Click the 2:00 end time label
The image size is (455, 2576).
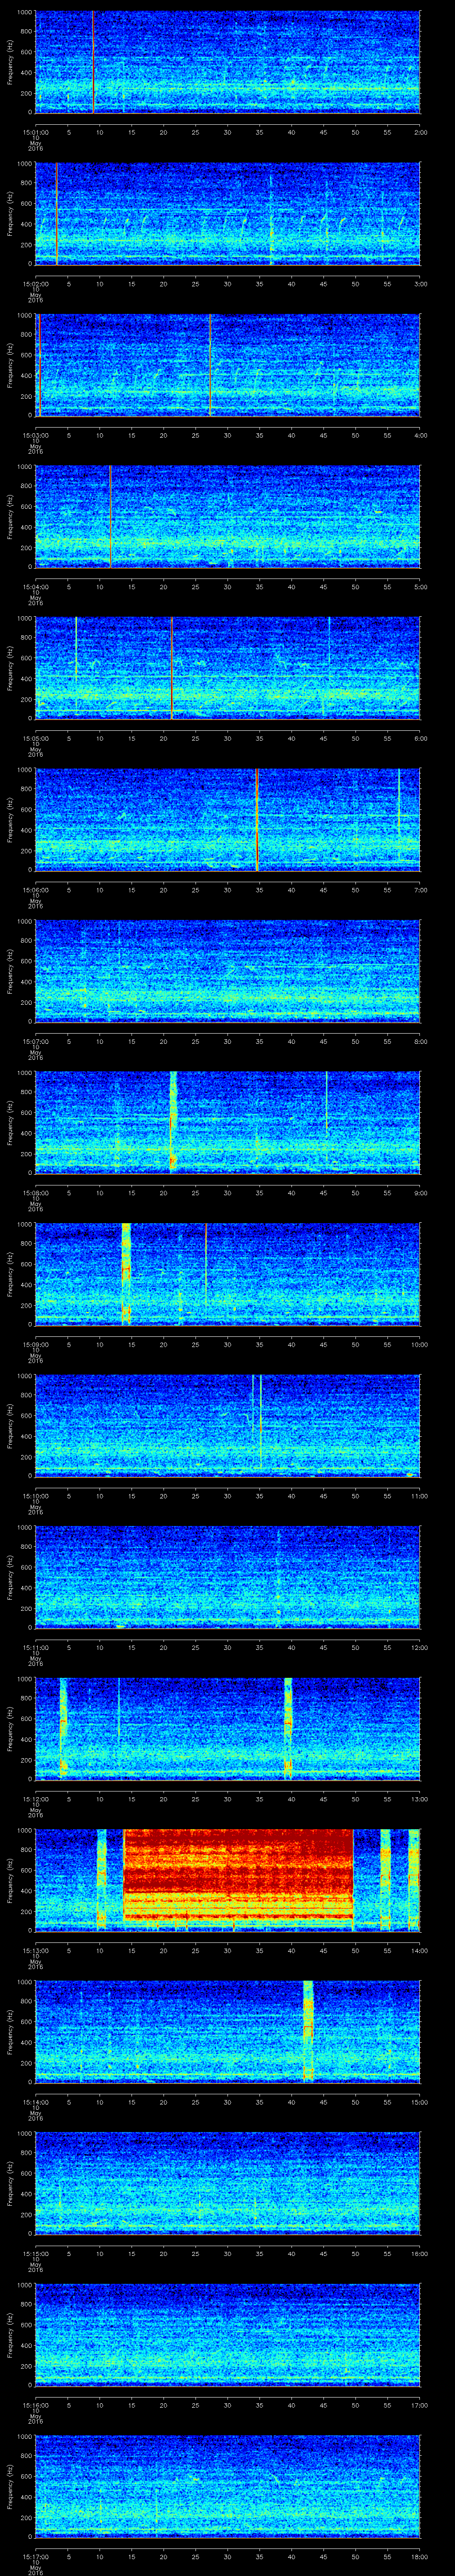click(x=420, y=132)
